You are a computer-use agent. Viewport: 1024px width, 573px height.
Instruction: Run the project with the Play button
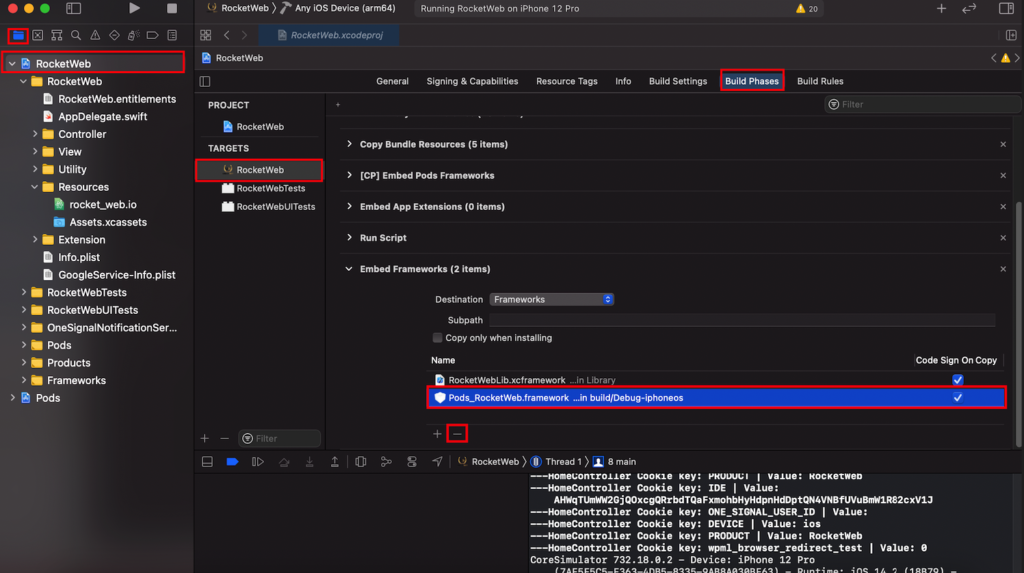point(134,8)
